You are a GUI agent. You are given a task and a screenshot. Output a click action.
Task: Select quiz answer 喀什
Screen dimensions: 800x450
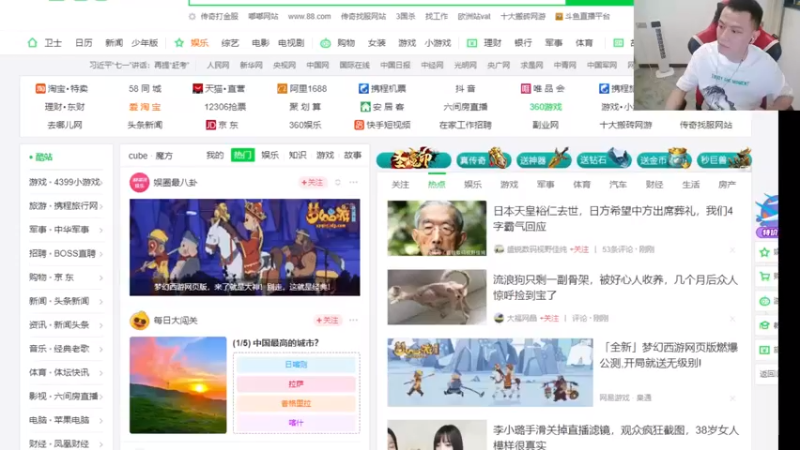[296, 422]
